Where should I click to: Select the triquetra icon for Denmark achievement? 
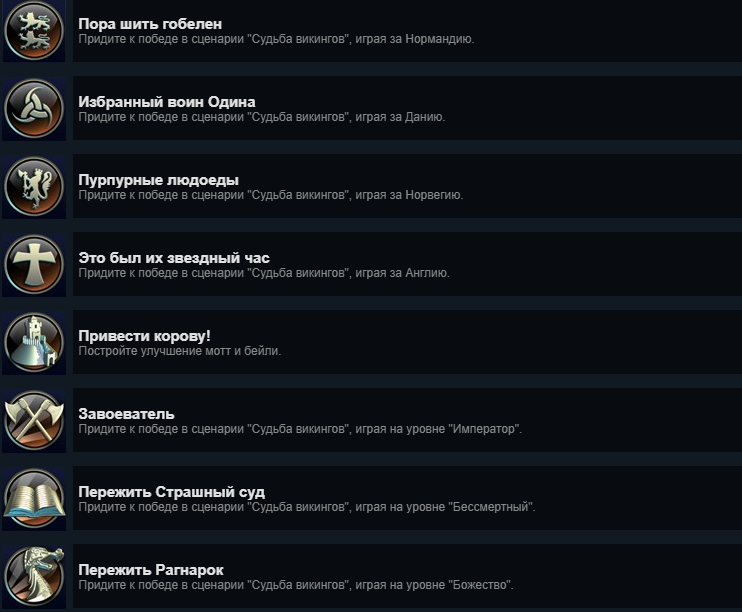(x=34, y=109)
